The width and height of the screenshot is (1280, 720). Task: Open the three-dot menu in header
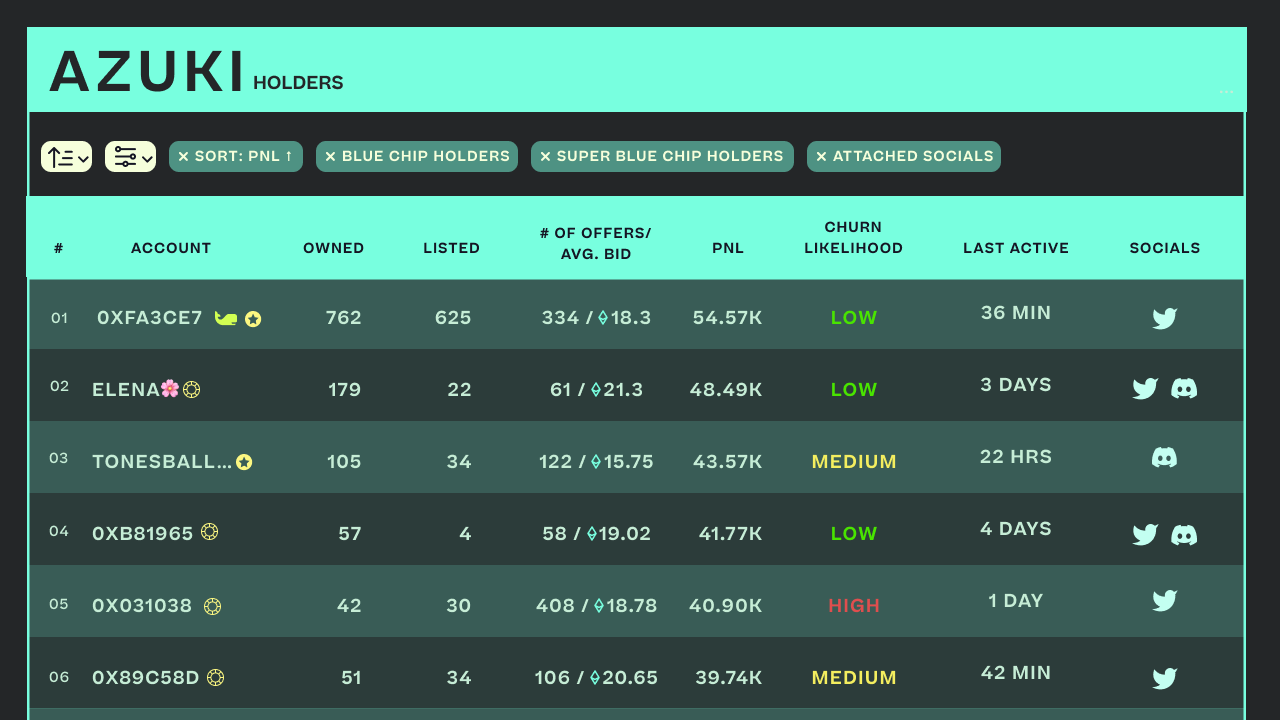(x=1226, y=93)
